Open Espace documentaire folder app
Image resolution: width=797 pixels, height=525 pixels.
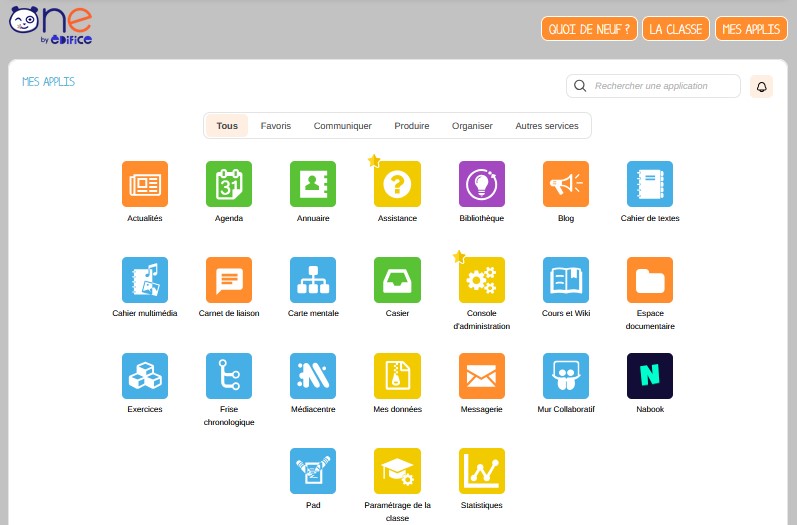pos(650,280)
